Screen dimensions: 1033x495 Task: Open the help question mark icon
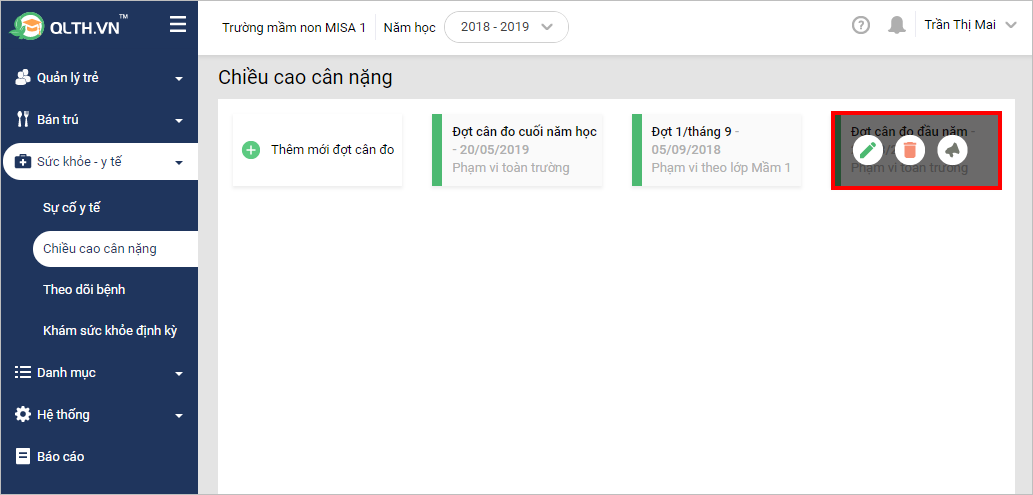861,25
